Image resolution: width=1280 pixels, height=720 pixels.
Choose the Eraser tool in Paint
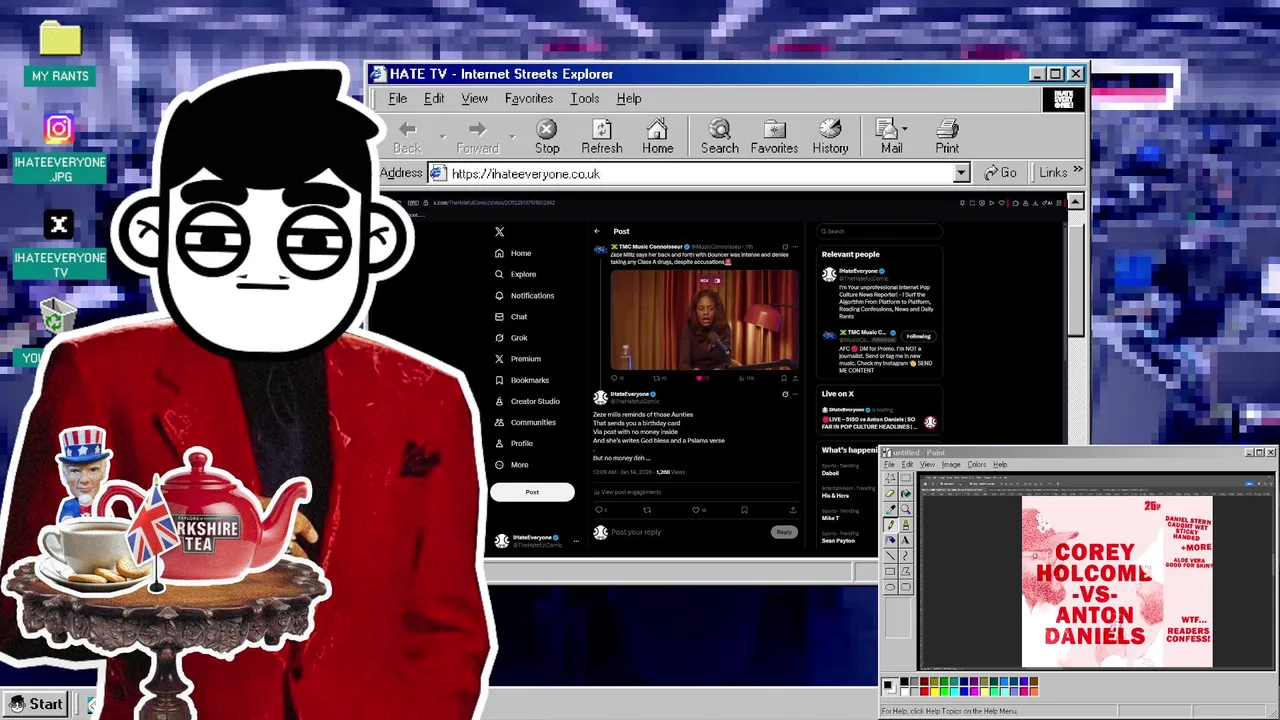(890, 493)
